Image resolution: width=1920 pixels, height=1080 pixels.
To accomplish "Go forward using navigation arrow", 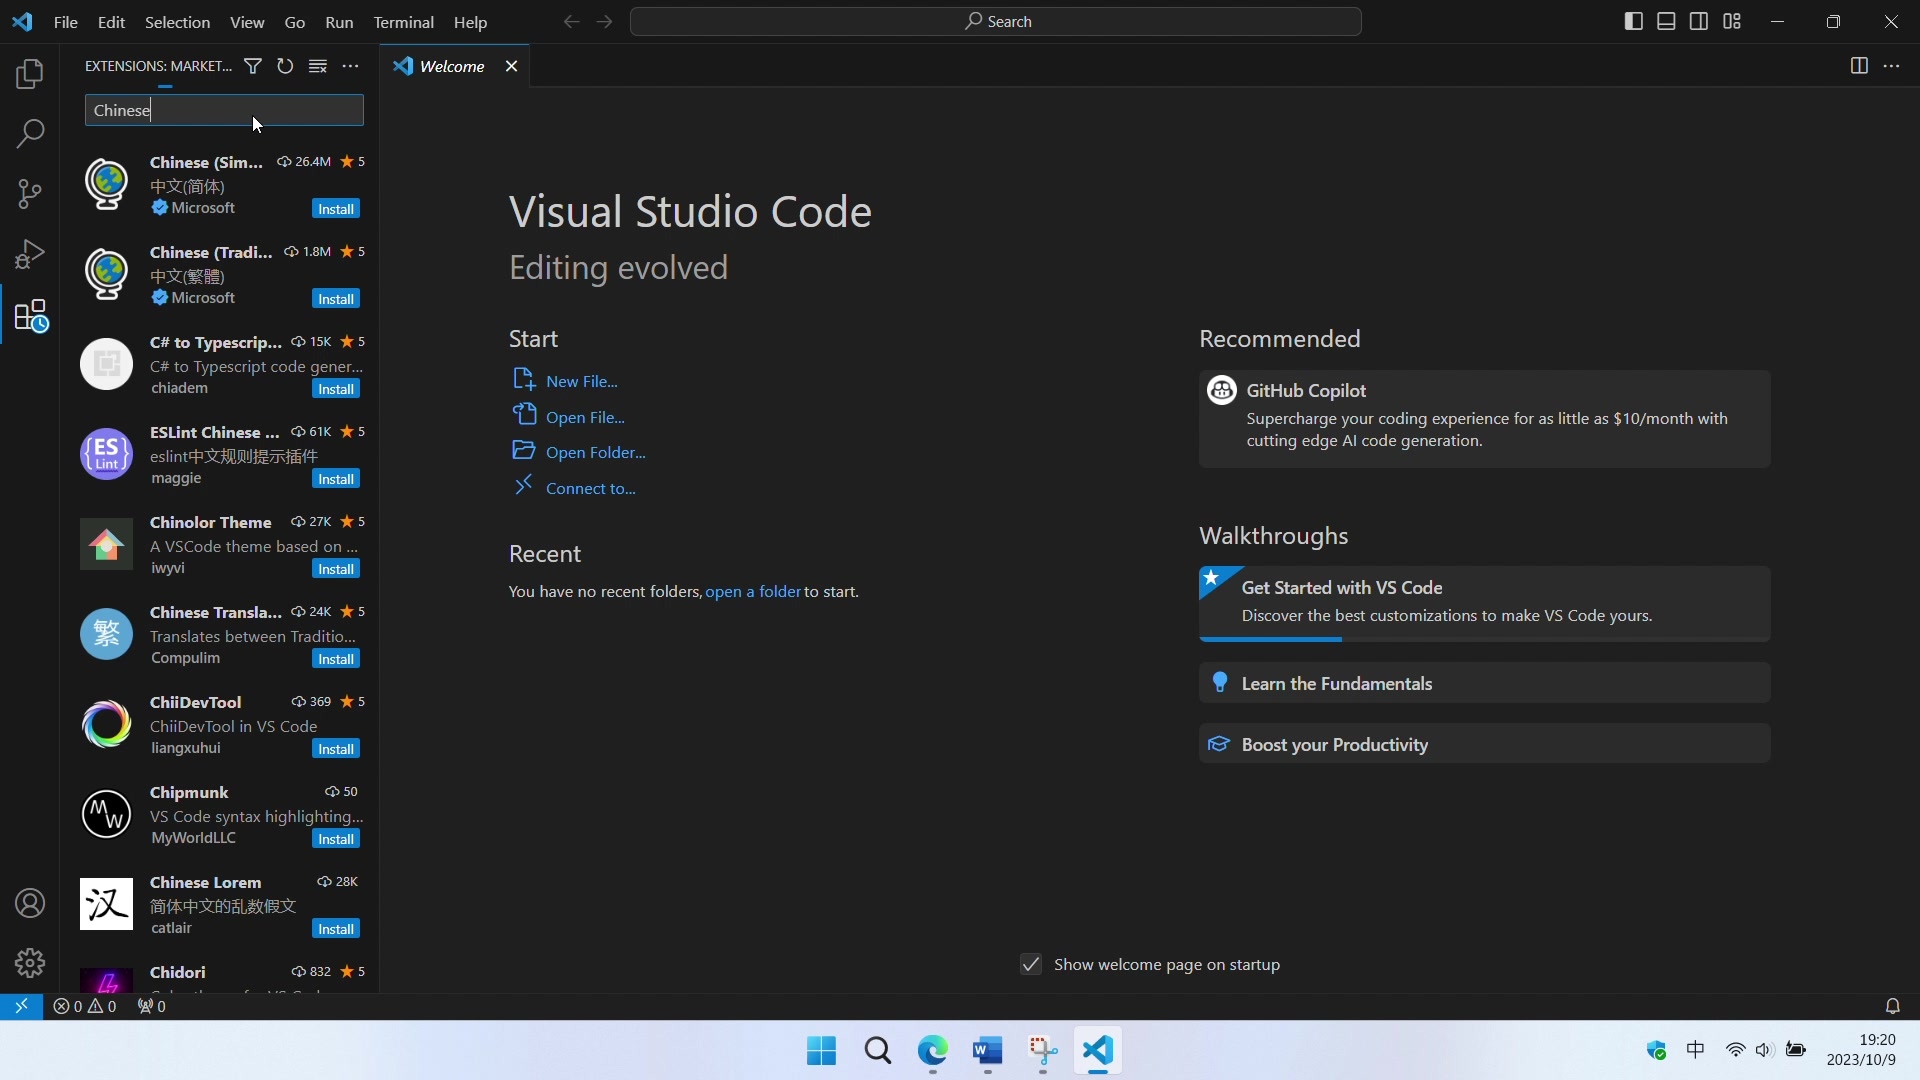I will [604, 21].
